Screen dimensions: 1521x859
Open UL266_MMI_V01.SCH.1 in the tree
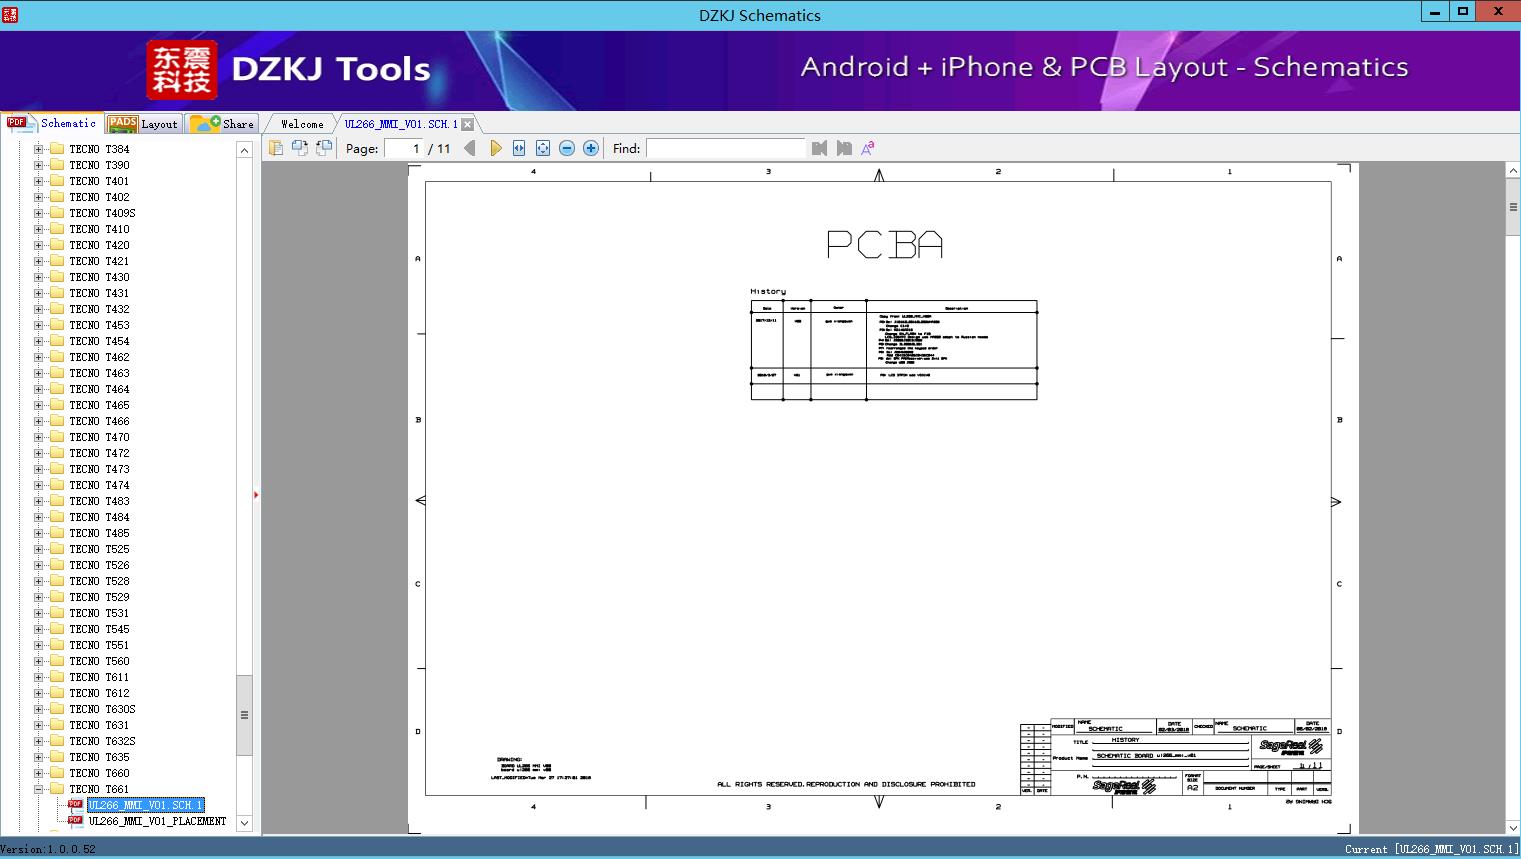coord(145,805)
